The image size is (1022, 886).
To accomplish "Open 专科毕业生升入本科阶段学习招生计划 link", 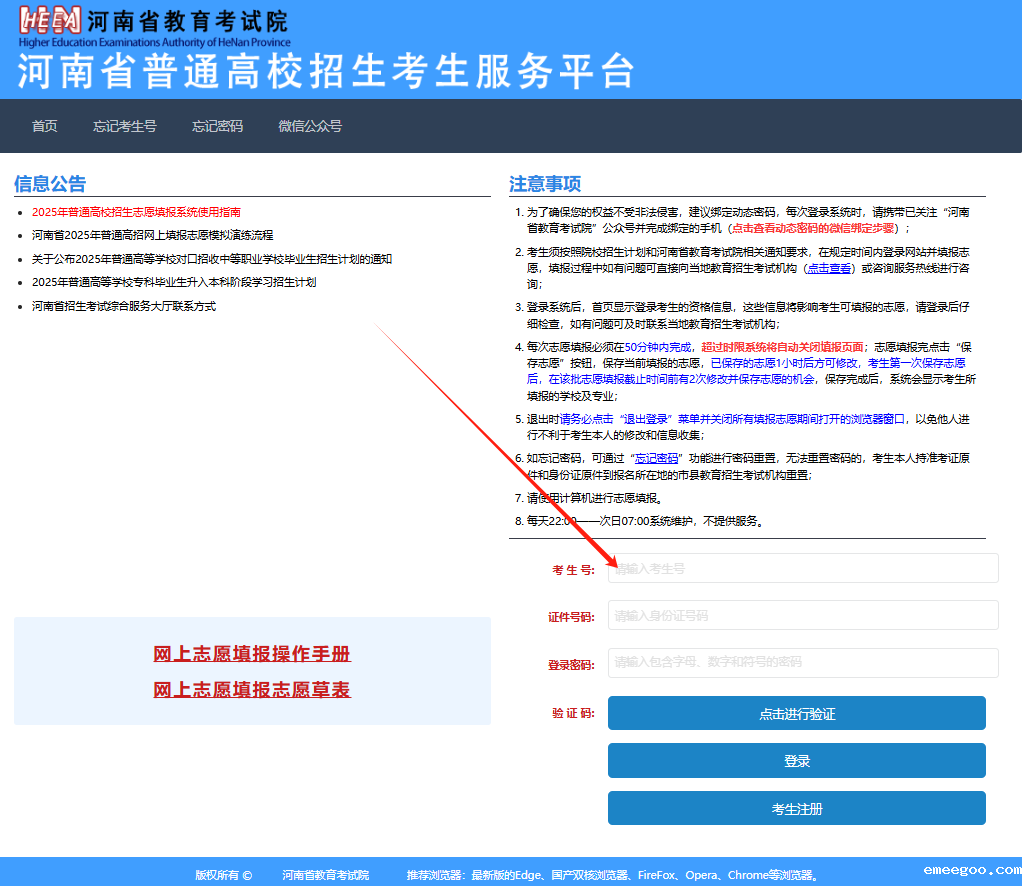I will pos(173,282).
